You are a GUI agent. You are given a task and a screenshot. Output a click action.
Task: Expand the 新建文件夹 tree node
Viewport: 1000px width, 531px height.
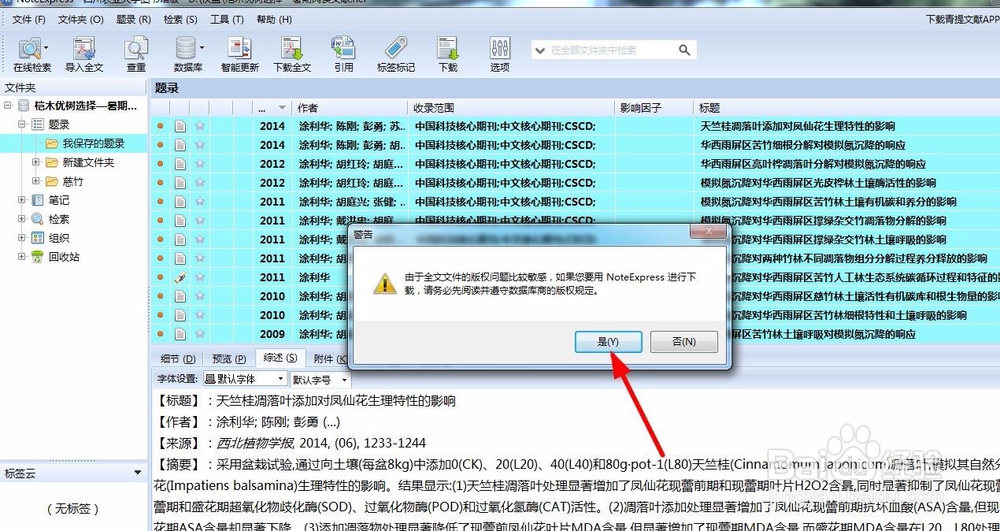(x=36, y=163)
